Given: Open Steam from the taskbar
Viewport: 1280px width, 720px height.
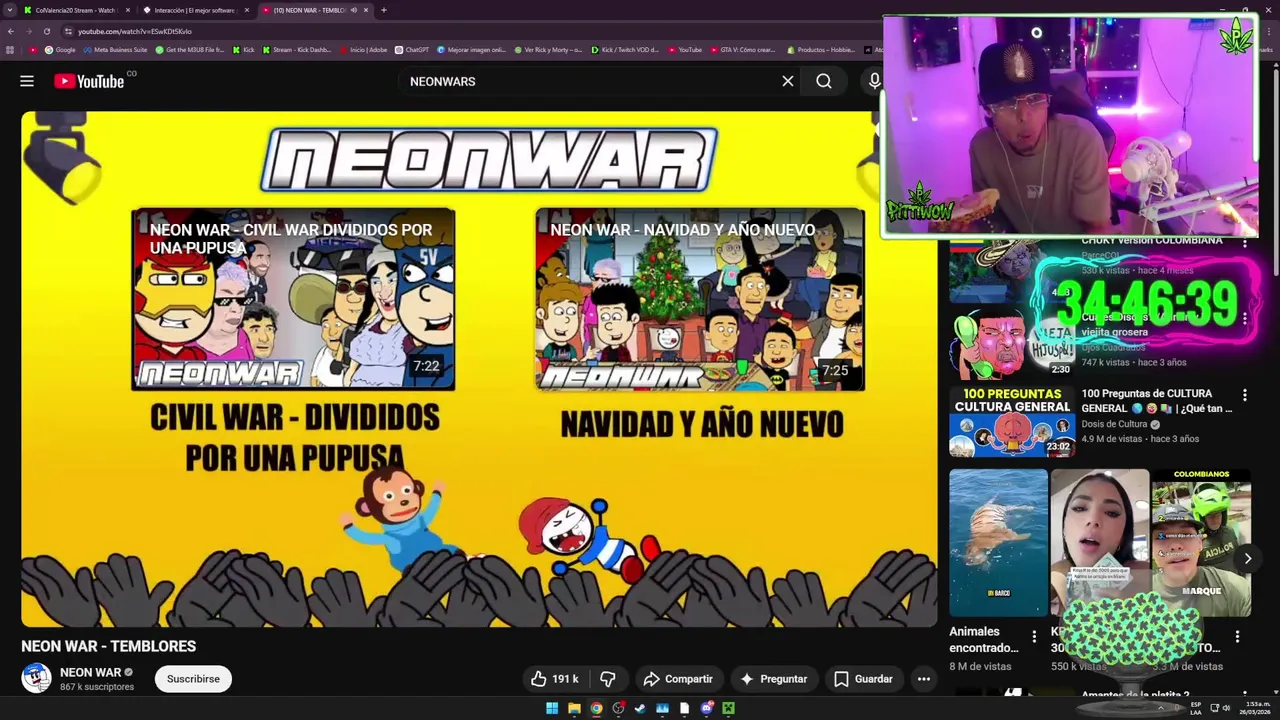Looking at the screenshot, I should [x=640, y=708].
